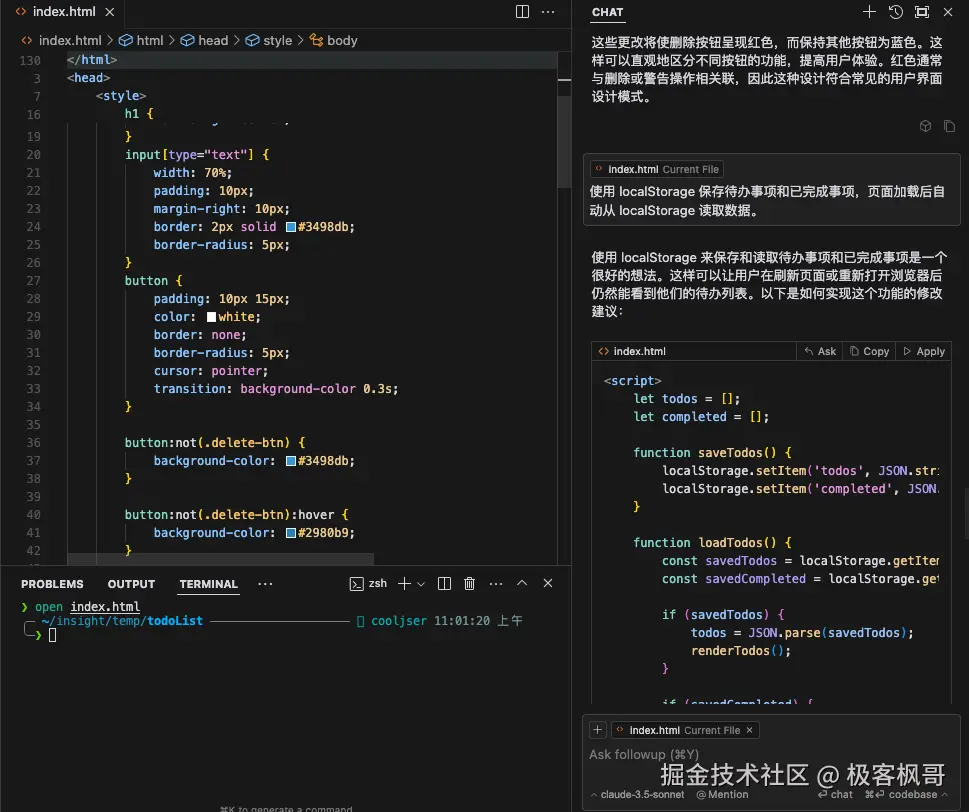969x812 pixels.
Task: Switch to the PROBLEMS tab
Action: pyautogui.click(x=52, y=584)
